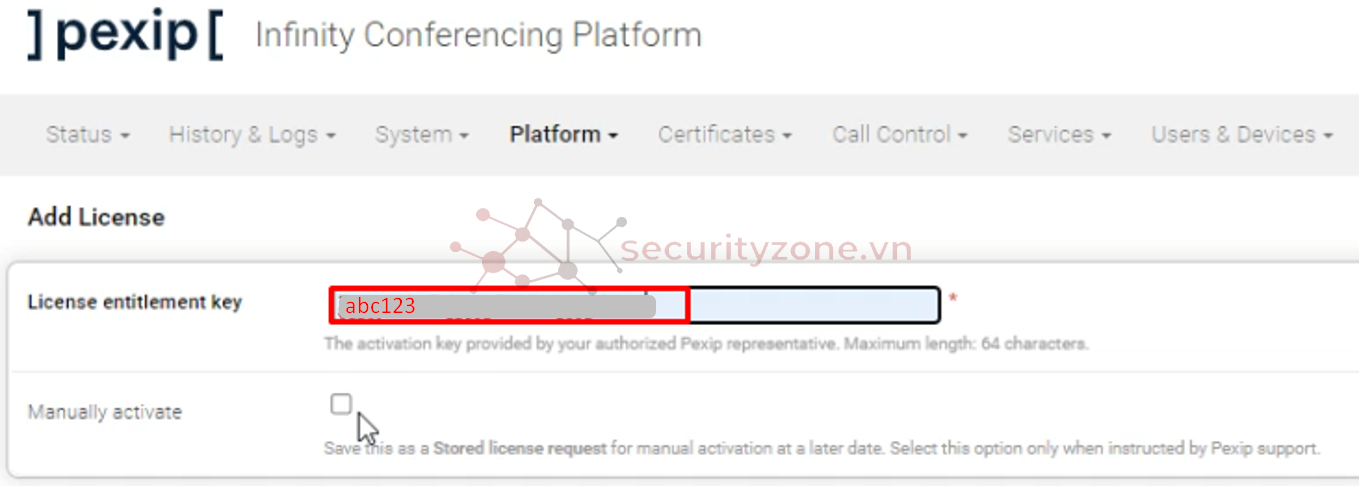Click the Infinity Conferencing Platform title
The width and height of the screenshot is (1361, 492).
pyautogui.click(x=478, y=35)
